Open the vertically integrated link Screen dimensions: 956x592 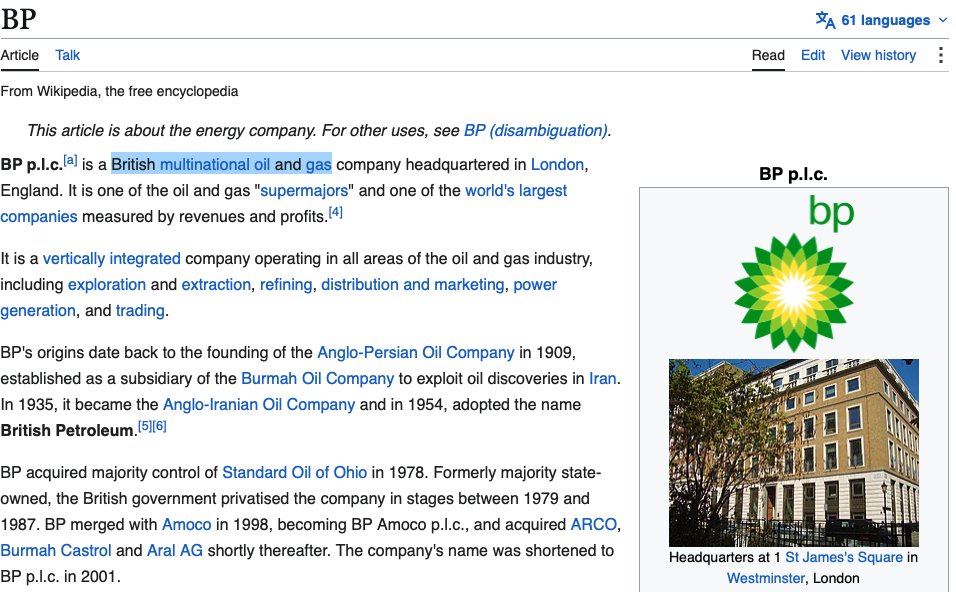pos(112,259)
